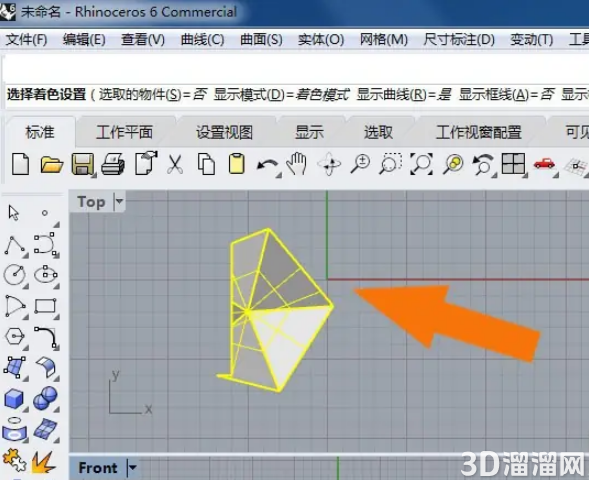The height and width of the screenshot is (480, 589).
Task: Click the Undo view change icon
Action: click(483, 164)
